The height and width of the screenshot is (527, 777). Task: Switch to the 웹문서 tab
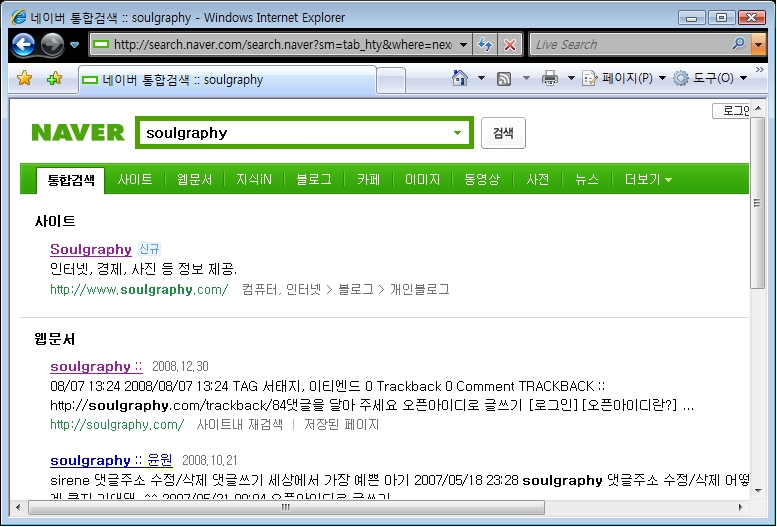(195, 179)
